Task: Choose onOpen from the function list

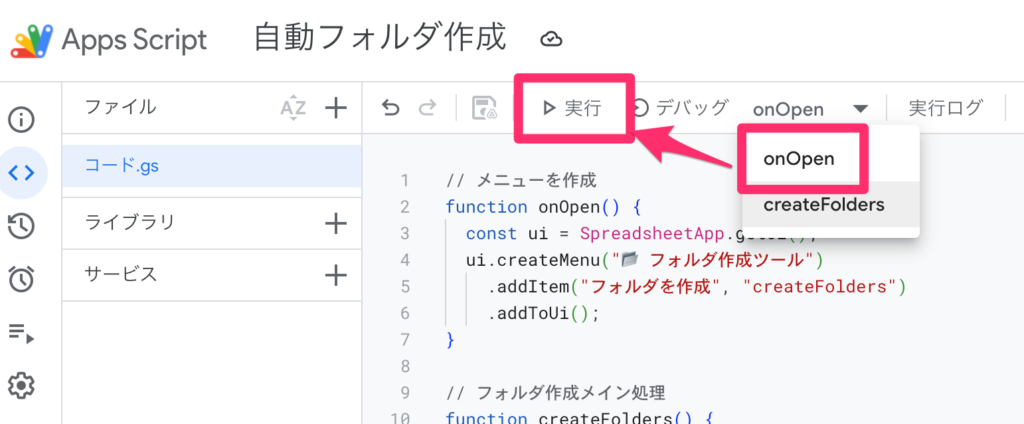Action: [798, 158]
